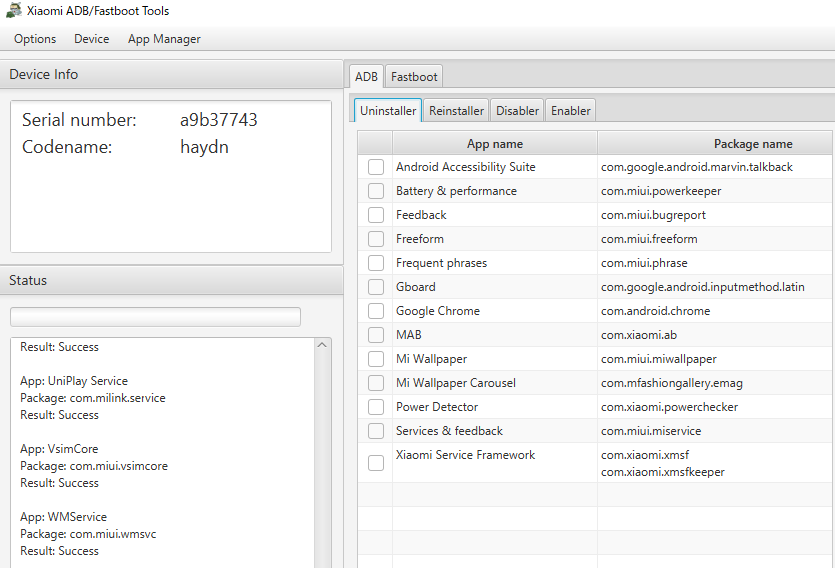This screenshot has width=835, height=568.
Task: Switch to the ADB tab
Action: (366, 77)
